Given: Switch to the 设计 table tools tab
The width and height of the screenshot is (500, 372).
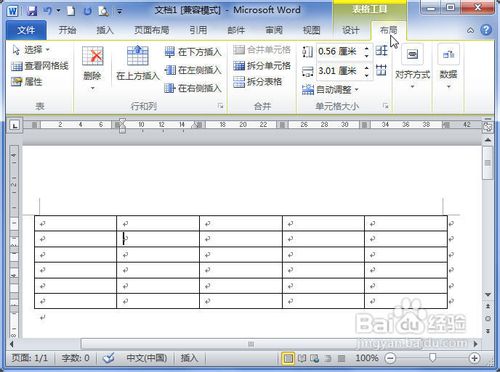Looking at the screenshot, I should (351, 30).
